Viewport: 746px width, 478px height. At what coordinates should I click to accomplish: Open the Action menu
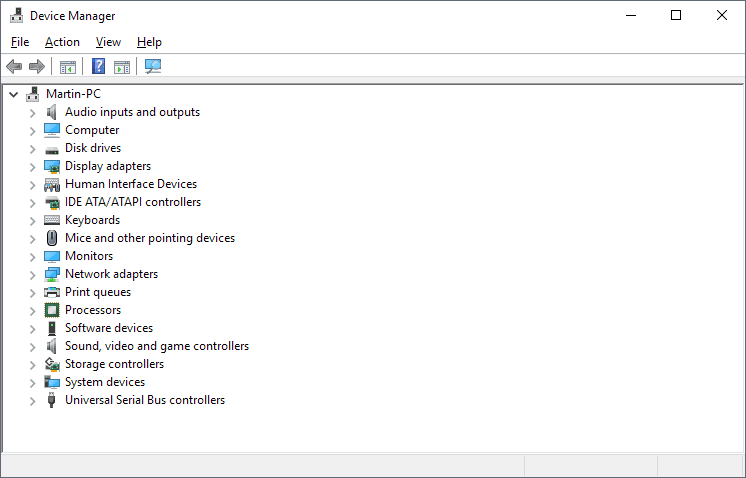62,42
